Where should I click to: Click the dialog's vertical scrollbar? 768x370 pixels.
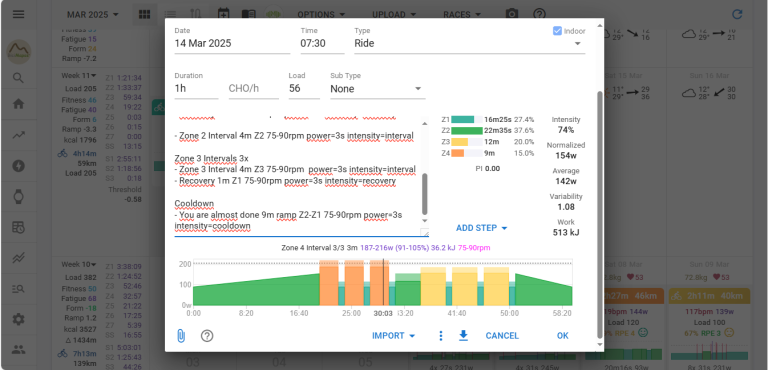600,215
